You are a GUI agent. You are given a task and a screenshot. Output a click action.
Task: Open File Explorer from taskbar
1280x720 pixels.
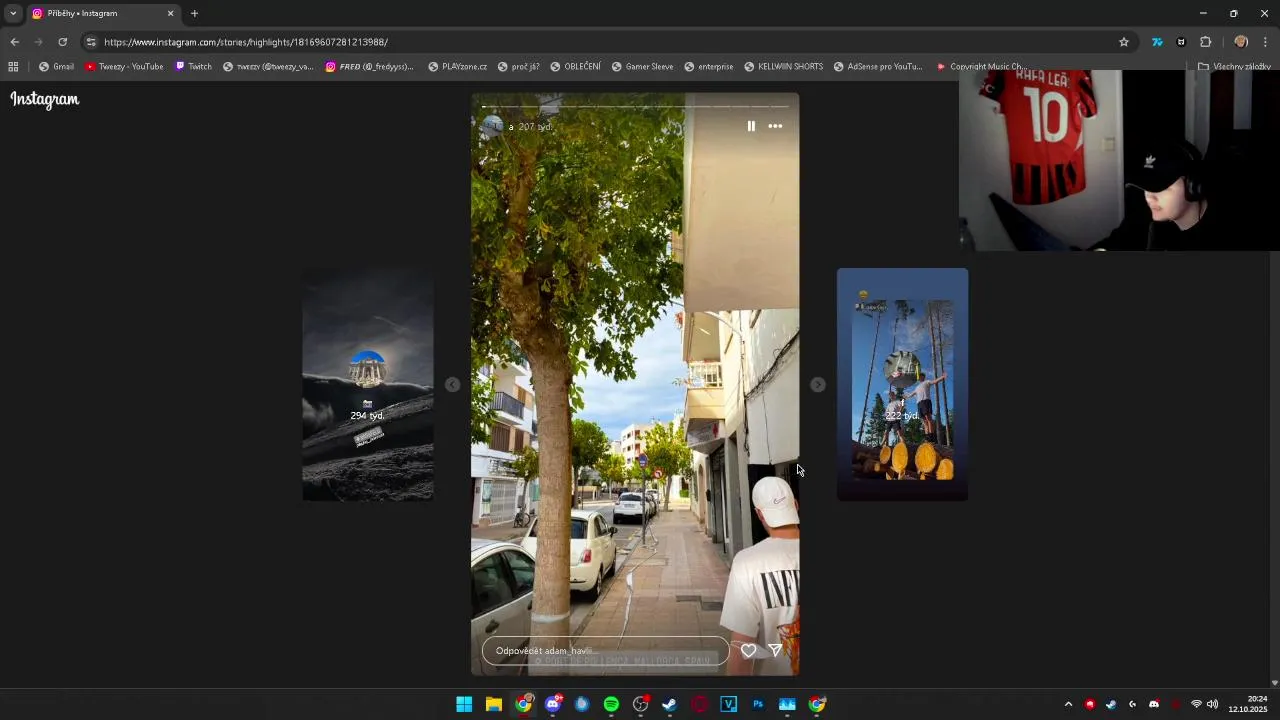(494, 704)
